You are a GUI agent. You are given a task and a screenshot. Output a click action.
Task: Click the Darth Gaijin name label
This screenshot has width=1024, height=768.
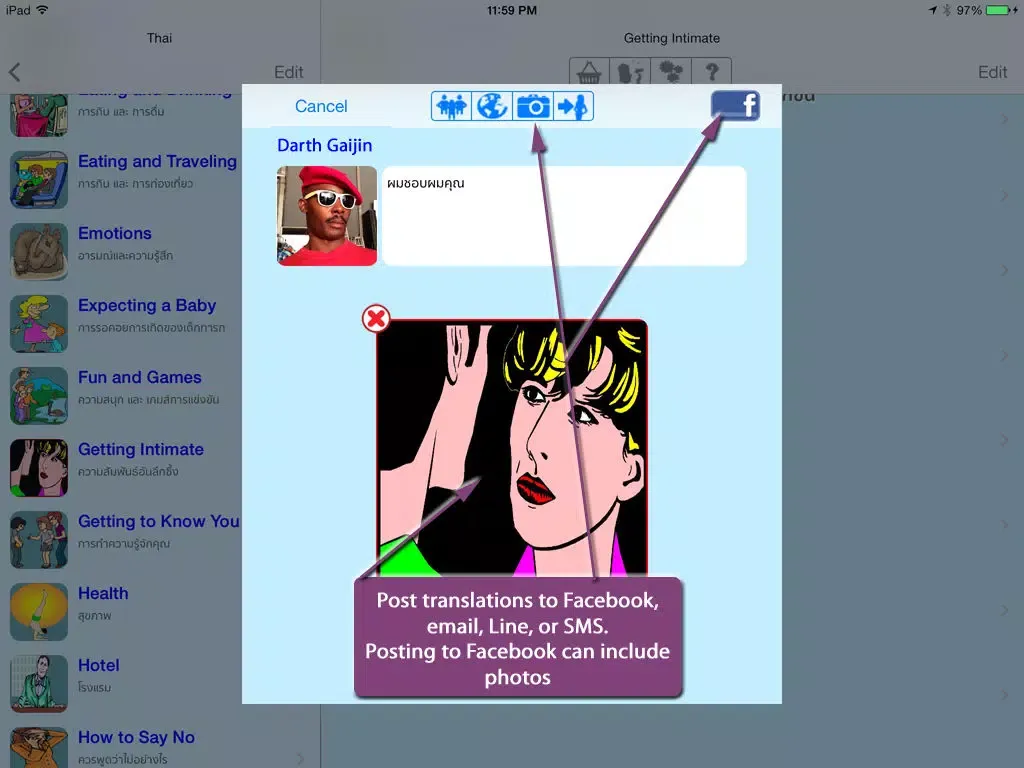click(x=325, y=145)
